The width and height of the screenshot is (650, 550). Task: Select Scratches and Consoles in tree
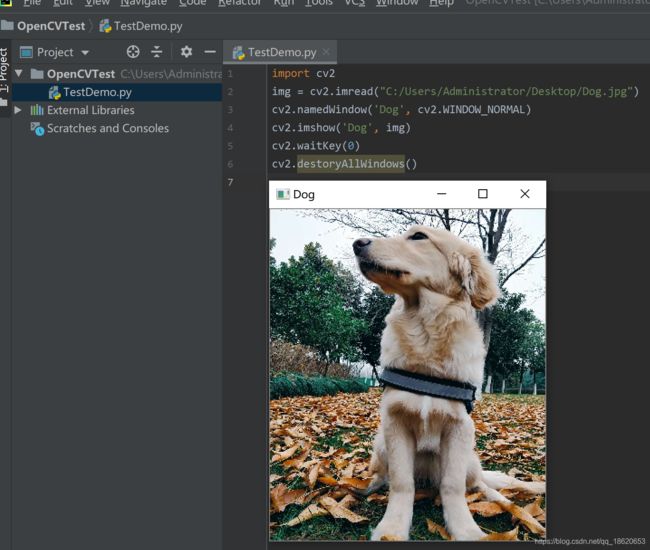[108, 128]
